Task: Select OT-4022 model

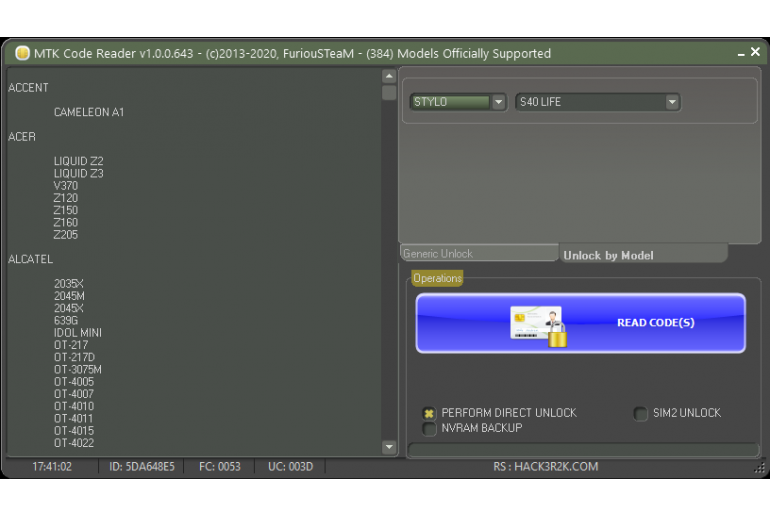Action: [74, 443]
